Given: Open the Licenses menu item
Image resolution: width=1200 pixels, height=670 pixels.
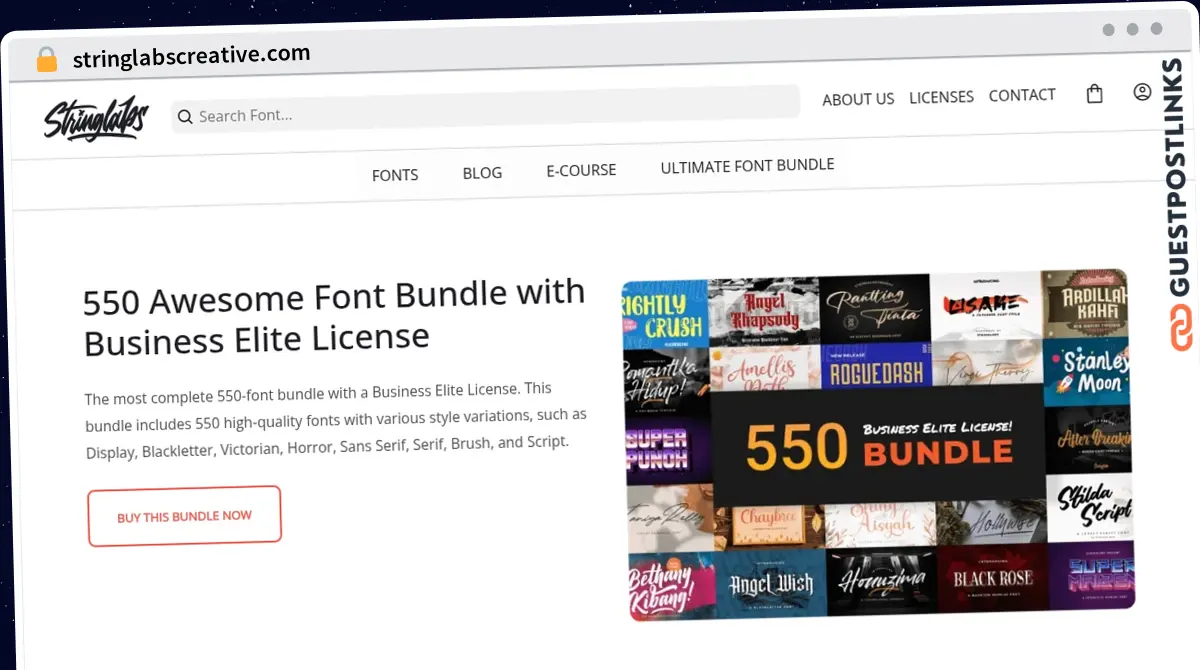Looking at the screenshot, I should [941, 97].
